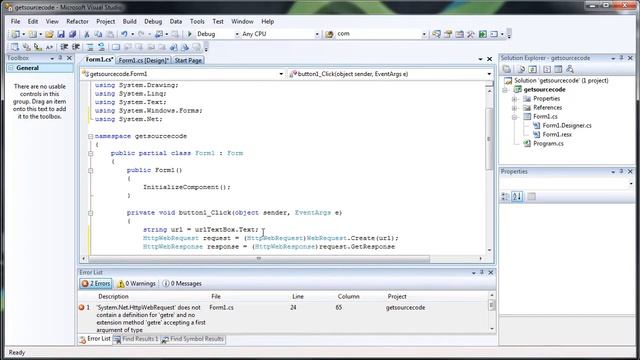
Task: Open the Debug configuration dropdown
Action: tap(237, 34)
